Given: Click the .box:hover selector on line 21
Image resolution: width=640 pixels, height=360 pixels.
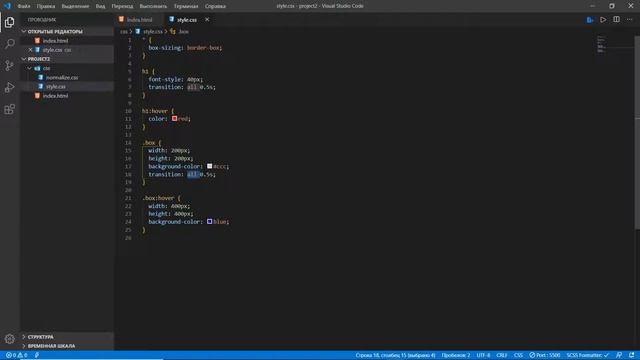Looking at the screenshot, I should (158, 198).
